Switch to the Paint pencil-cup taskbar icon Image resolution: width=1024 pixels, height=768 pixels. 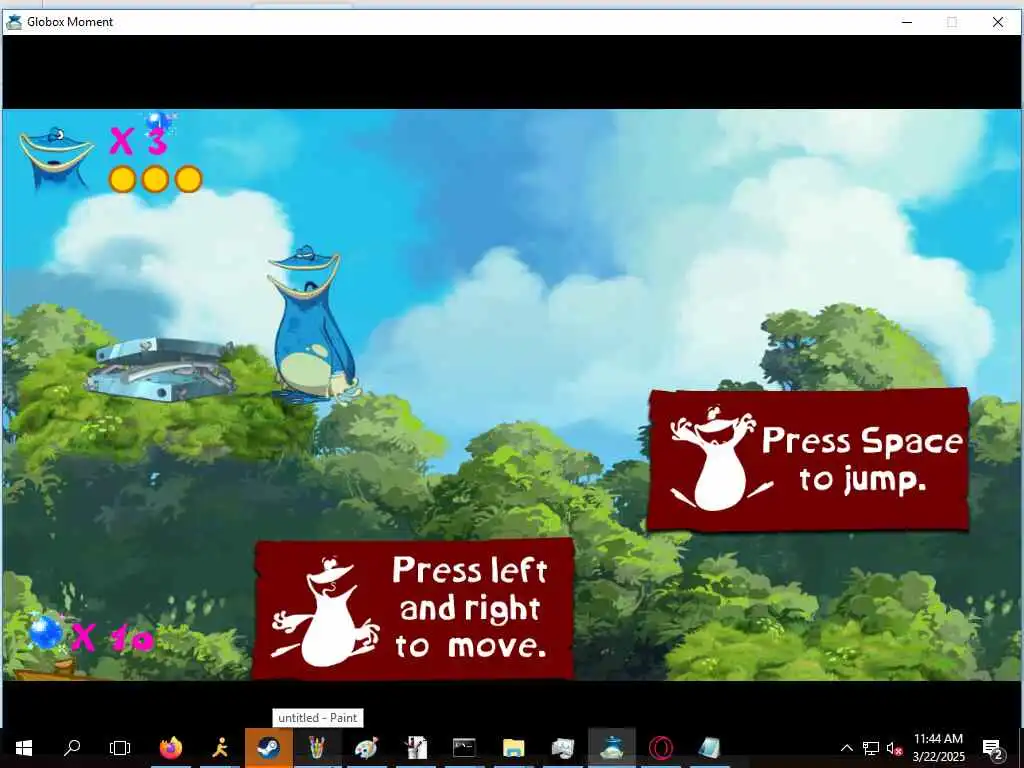point(317,748)
